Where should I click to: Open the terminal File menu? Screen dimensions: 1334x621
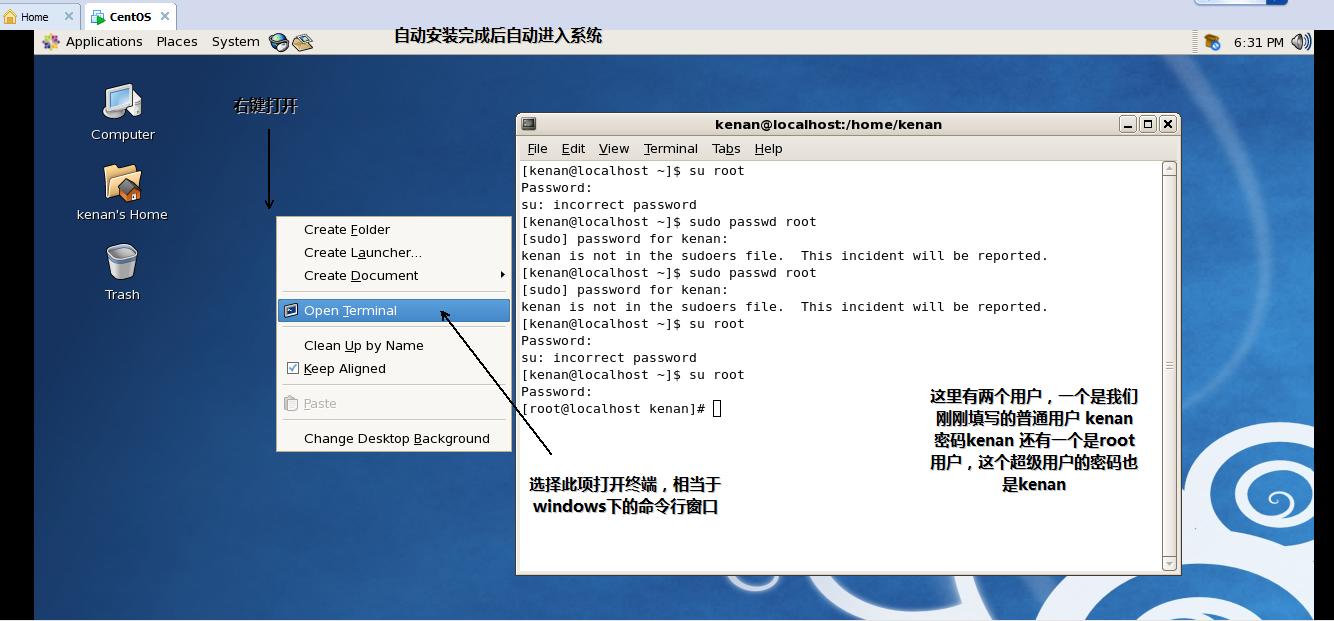click(537, 149)
